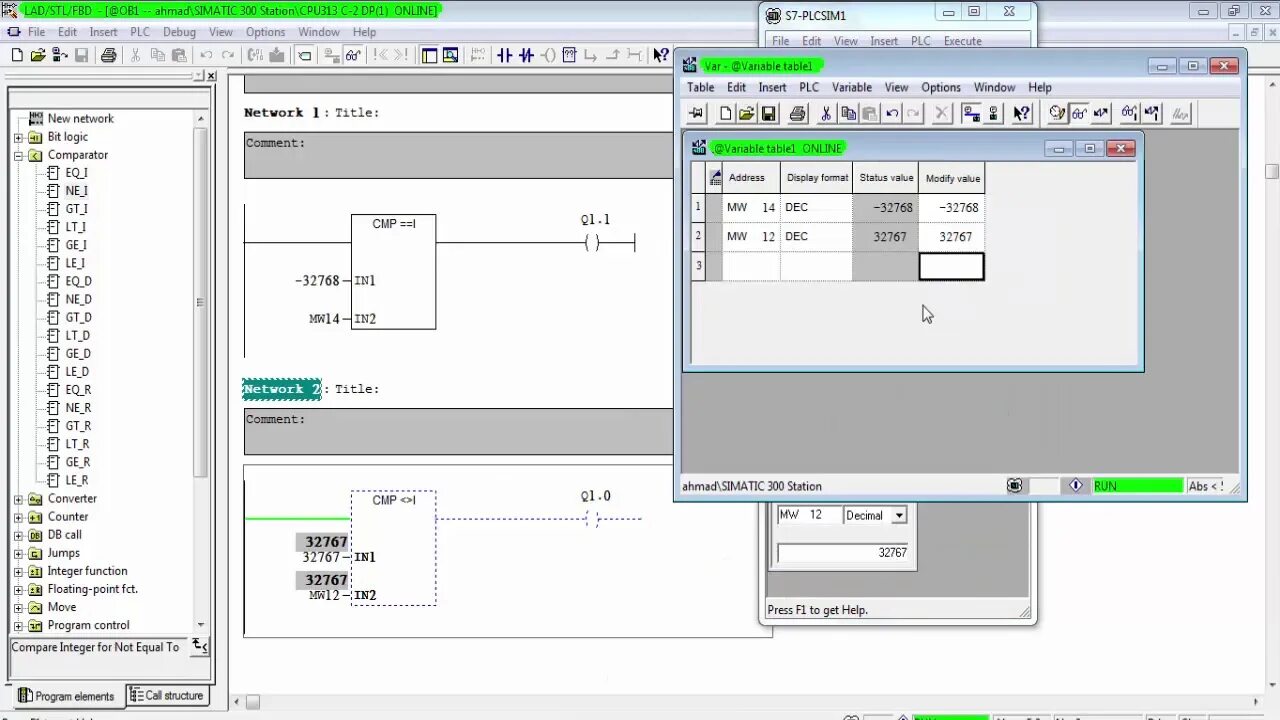Insert a normally open contact
Screen dimensions: 1280x720
[504, 55]
